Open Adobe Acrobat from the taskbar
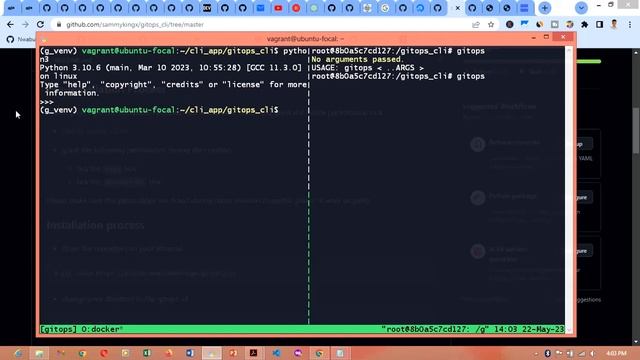 [x=253, y=353]
